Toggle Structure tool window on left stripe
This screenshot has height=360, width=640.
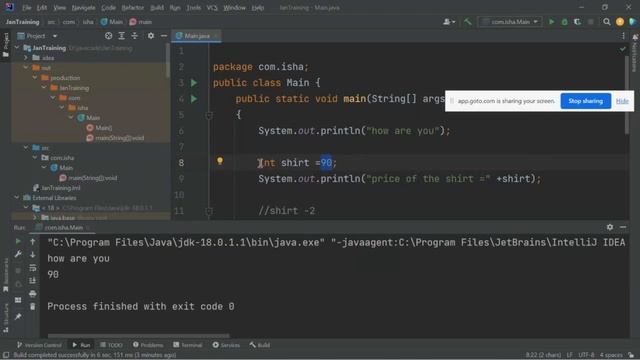[6, 318]
